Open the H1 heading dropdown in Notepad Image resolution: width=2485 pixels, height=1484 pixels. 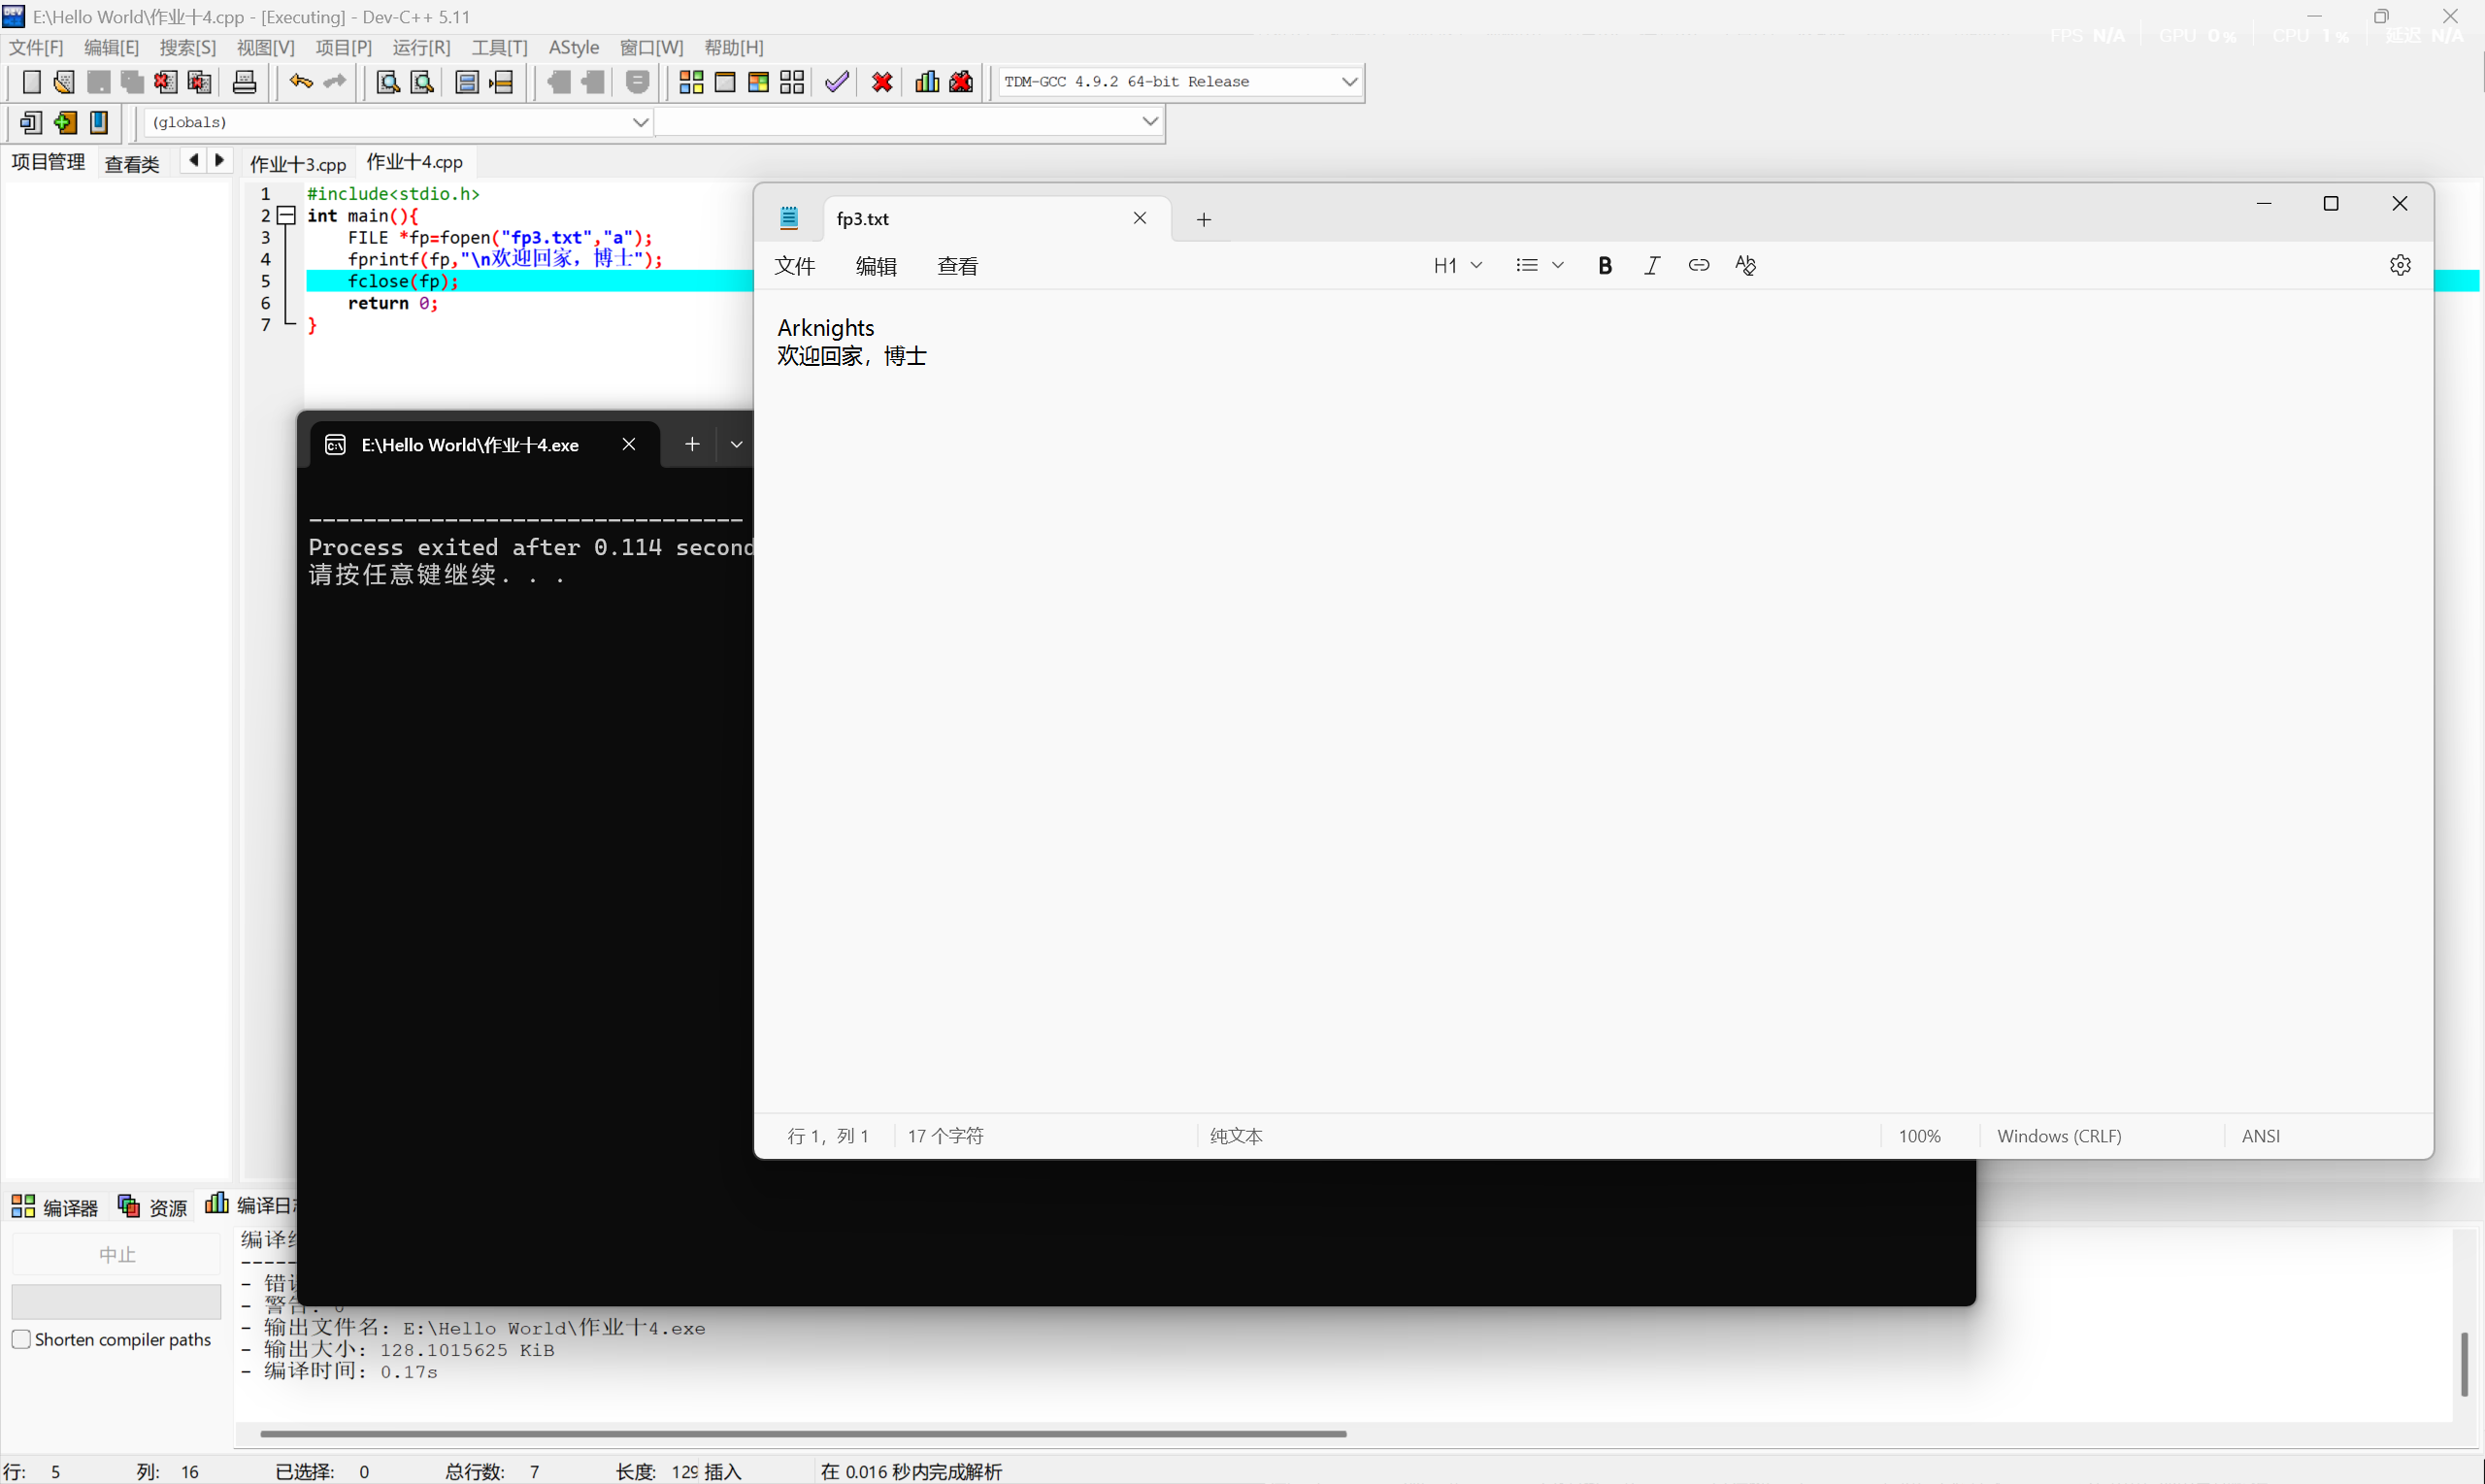coord(1456,265)
